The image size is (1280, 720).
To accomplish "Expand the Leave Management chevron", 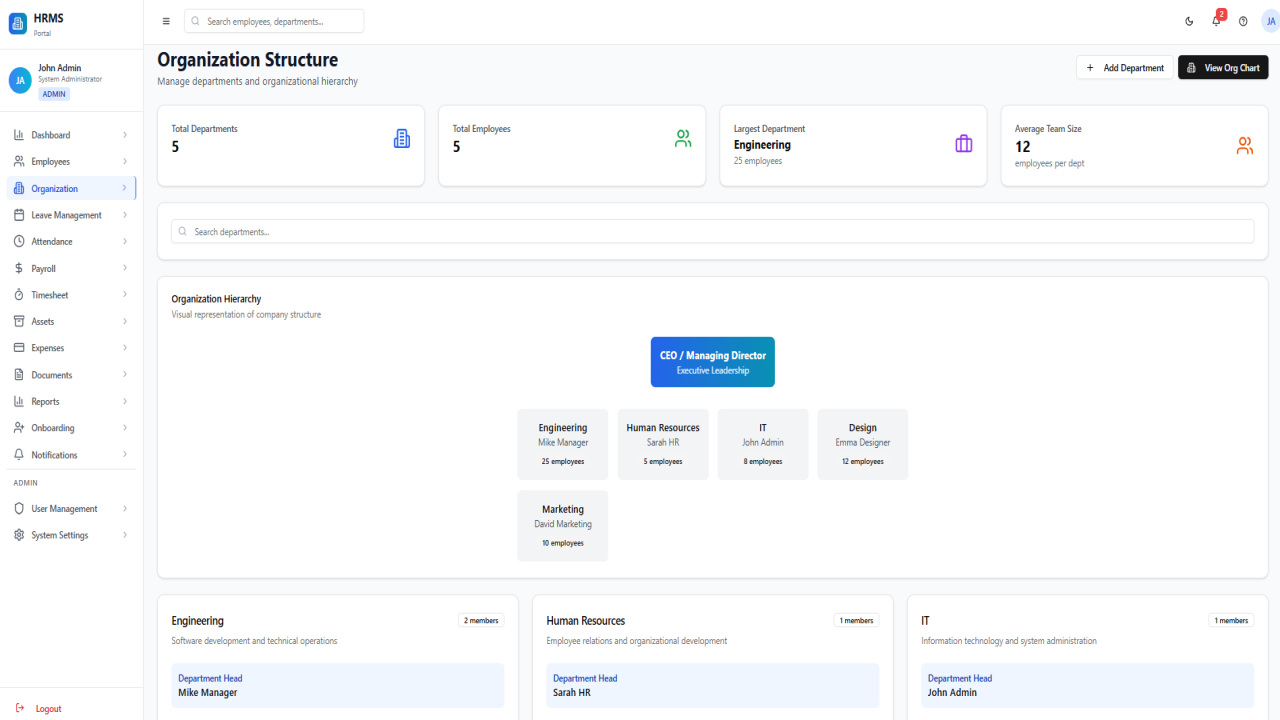I will coord(125,215).
